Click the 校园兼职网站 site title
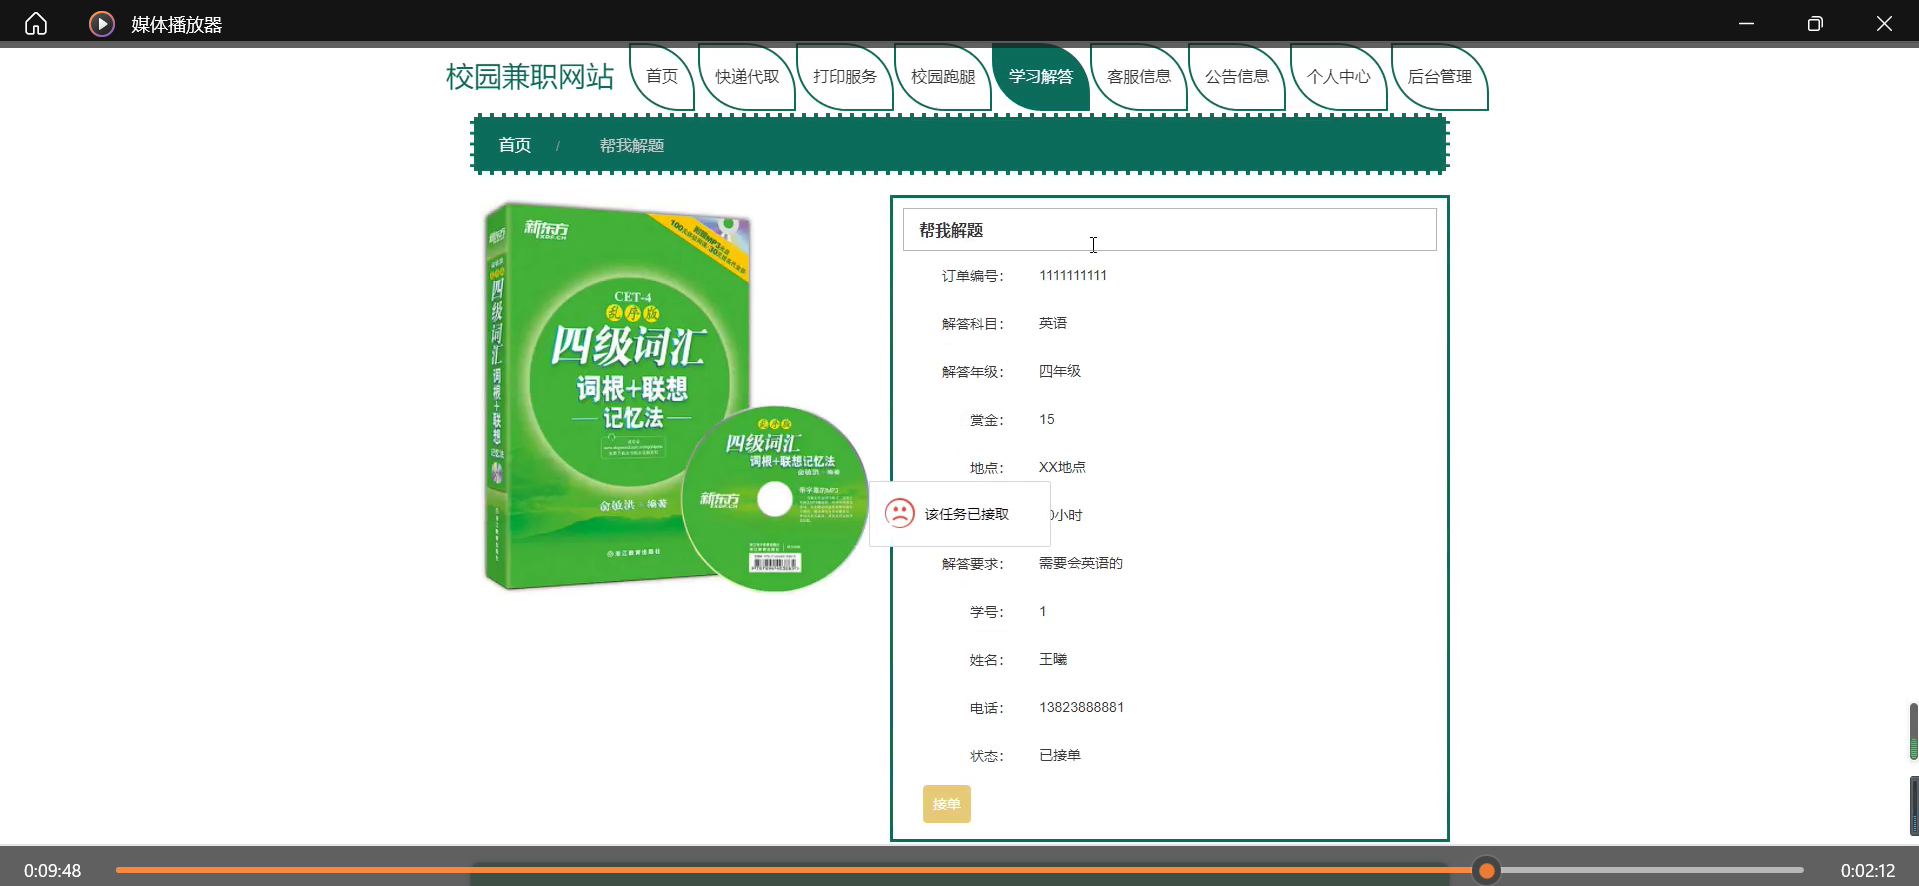Screen dimensions: 1919x886 530,77
